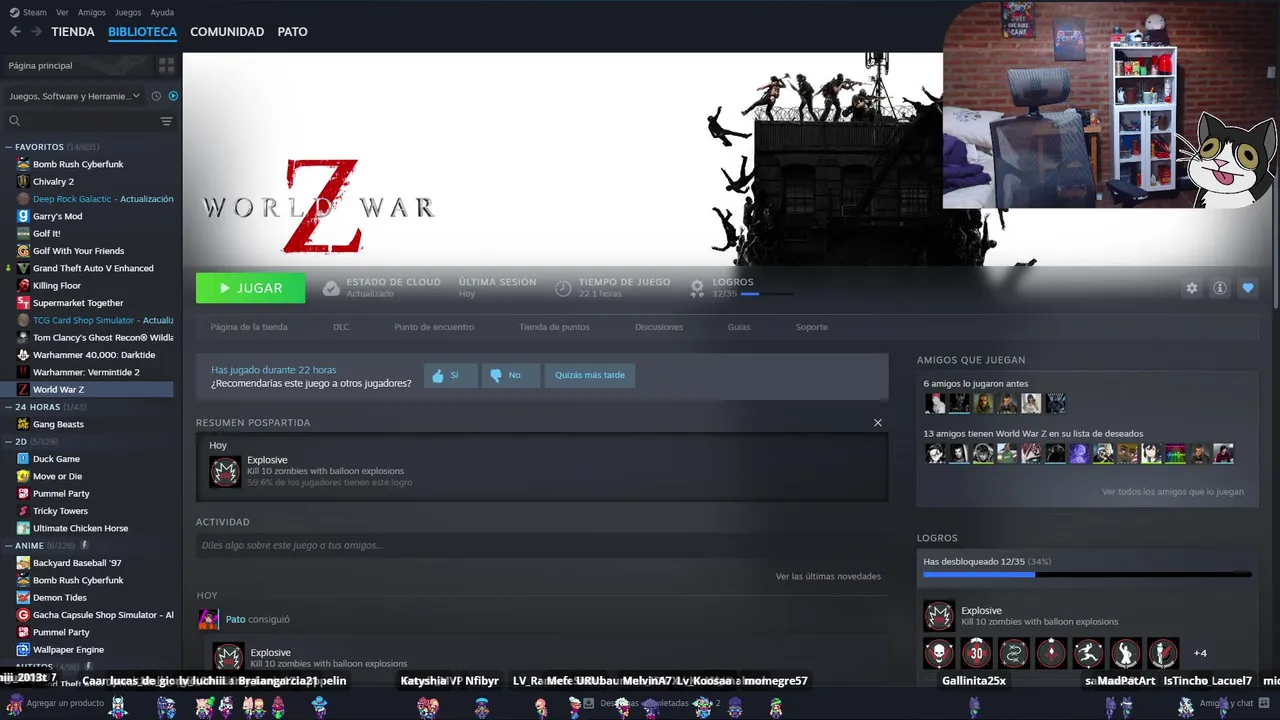Image resolution: width=1280 pixels, height=720 pixels.
Task: Toggle sort by recent activity clock
Action: pyautogui.click(x=156, y=96)
